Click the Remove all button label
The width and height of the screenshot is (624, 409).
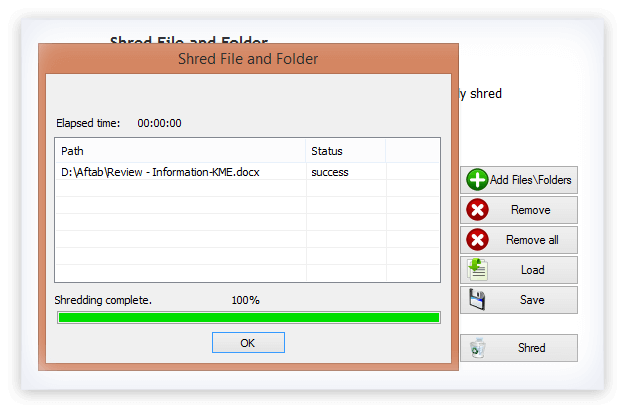[532, 240]
